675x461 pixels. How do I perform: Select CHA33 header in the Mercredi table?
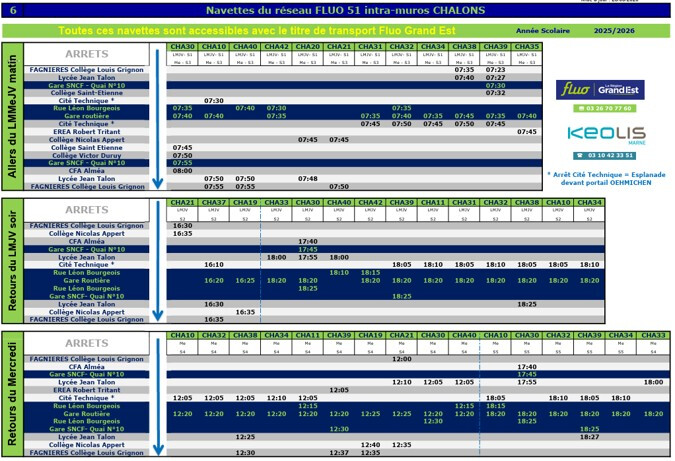point(653,335)
